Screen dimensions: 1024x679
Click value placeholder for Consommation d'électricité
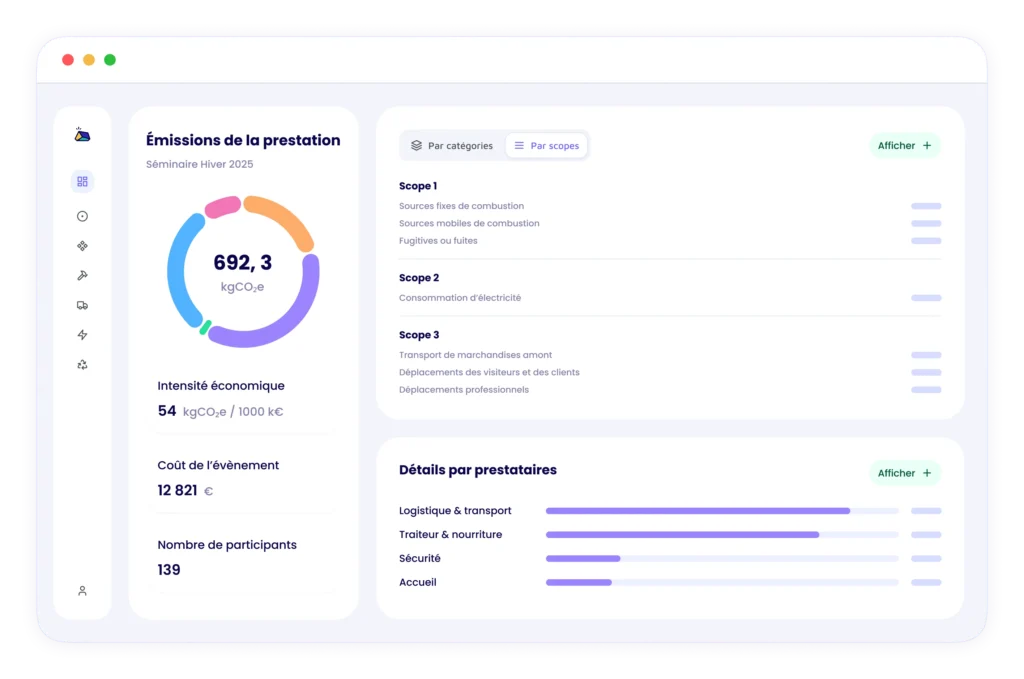point(926,298)
